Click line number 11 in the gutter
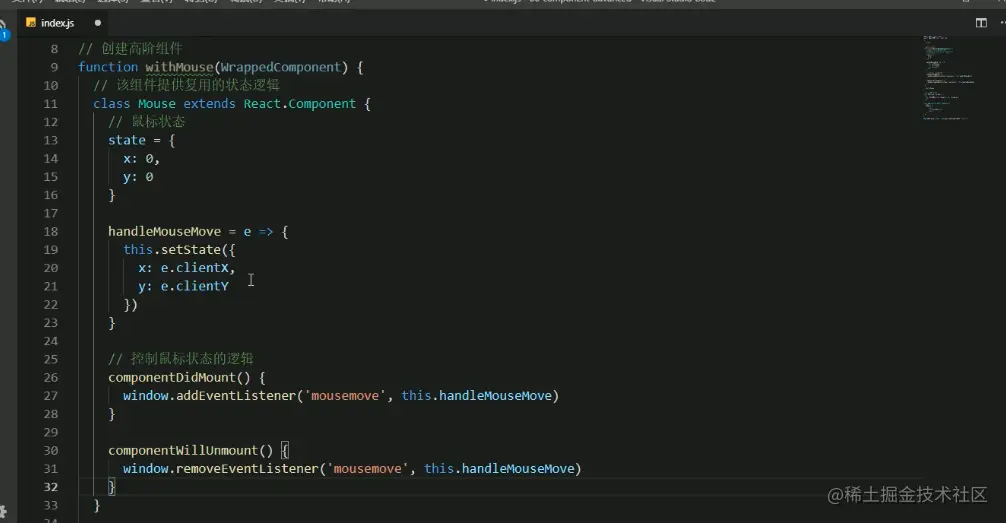 pyautogui.click(x=51, y=104)
